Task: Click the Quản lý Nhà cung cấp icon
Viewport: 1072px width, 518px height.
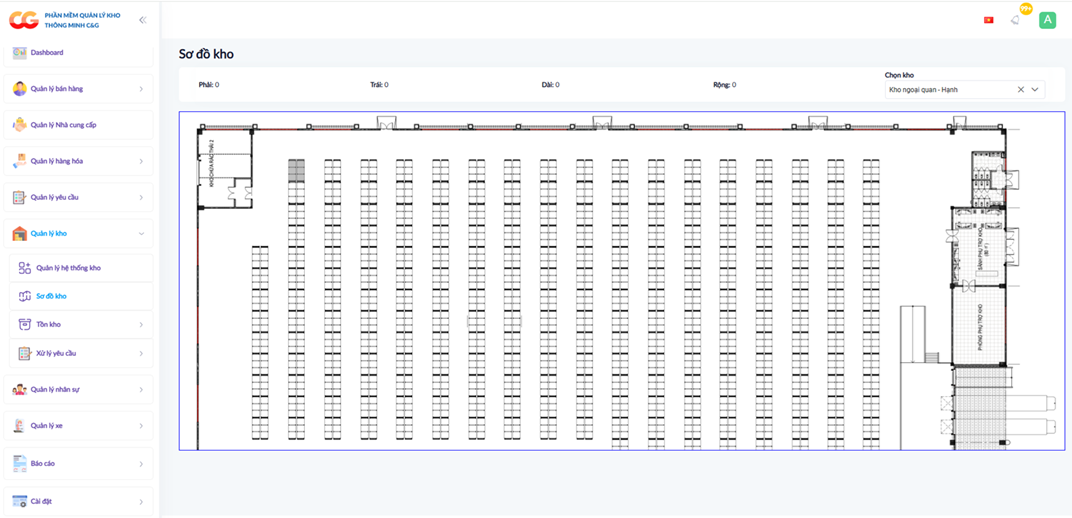Action: 19,125
